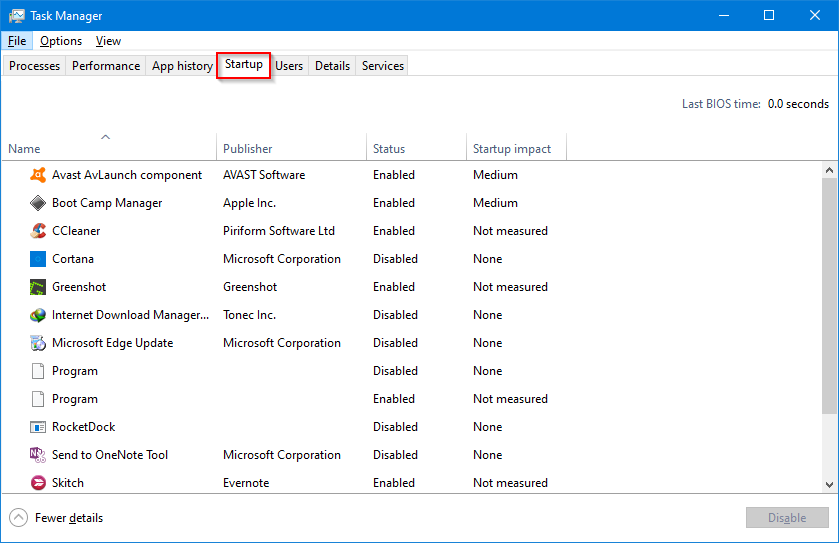
Task: Click the CCleaner icon
Action: (38, 231)
